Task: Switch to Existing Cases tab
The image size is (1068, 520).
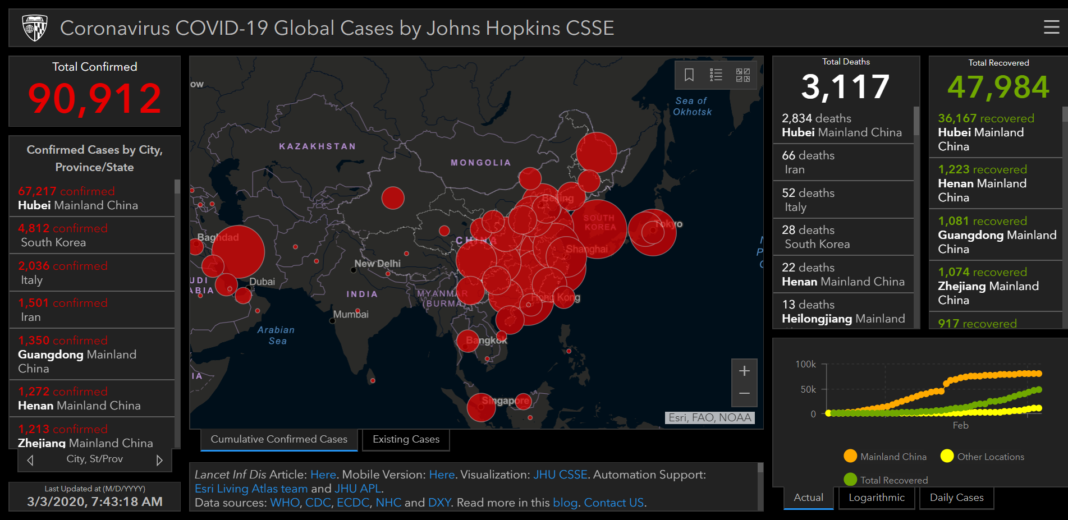Action: point(406,440)
